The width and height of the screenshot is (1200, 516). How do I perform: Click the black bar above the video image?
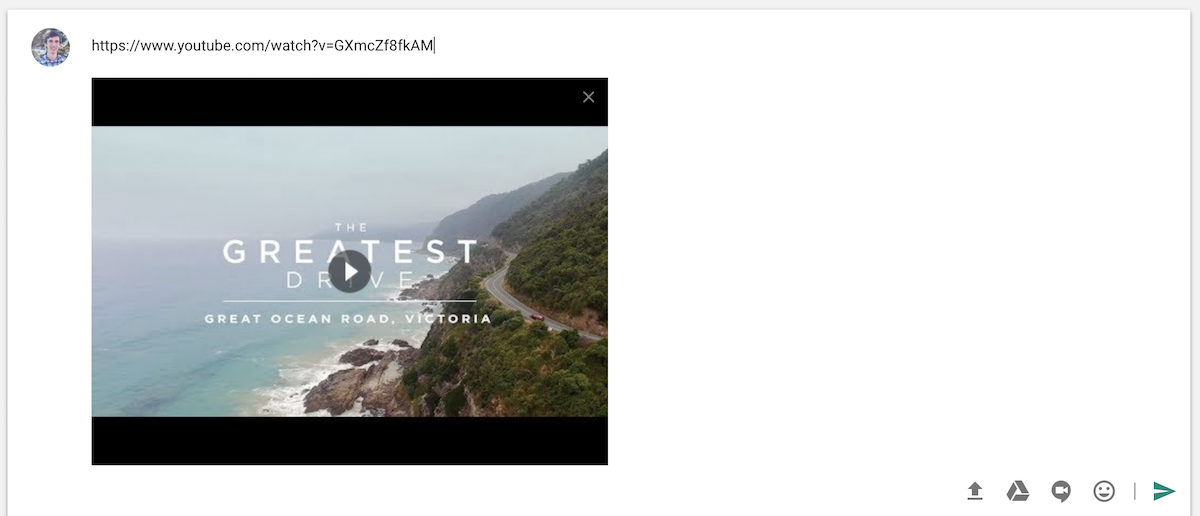(349, 102)
